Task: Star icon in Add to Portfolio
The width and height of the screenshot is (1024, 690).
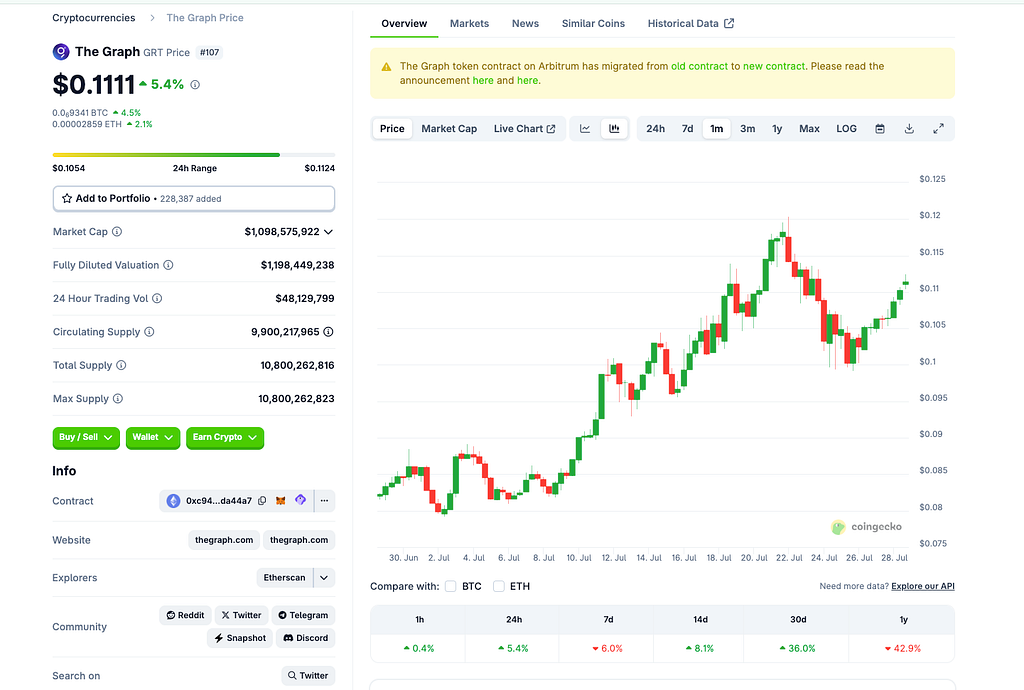Action: (67, 198)
